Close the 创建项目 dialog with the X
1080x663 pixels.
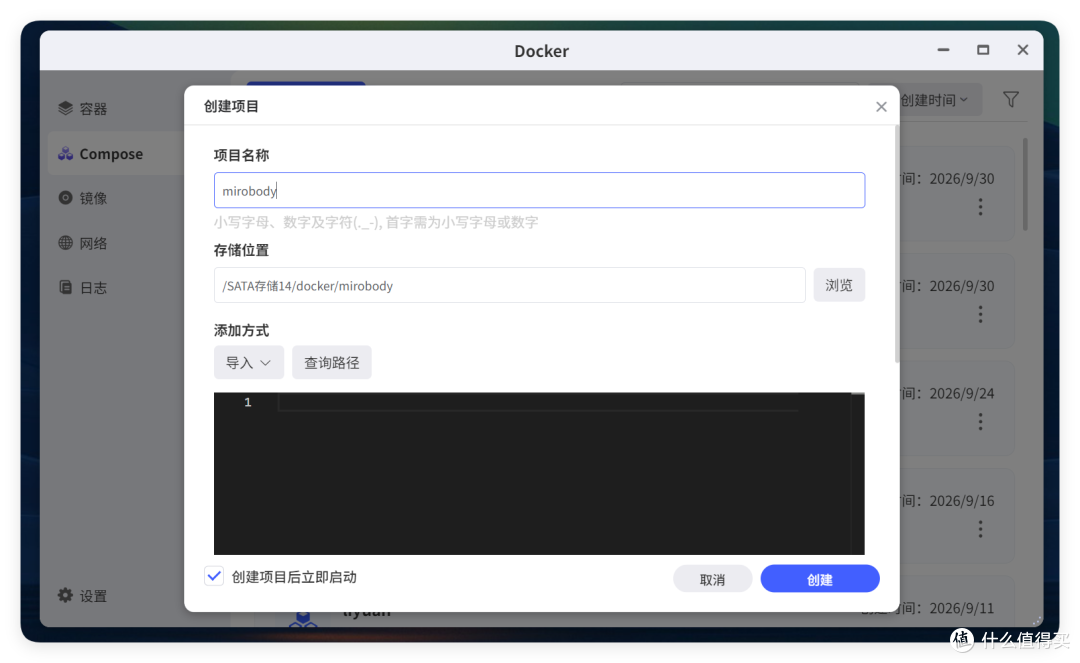(x=881, y=107)
